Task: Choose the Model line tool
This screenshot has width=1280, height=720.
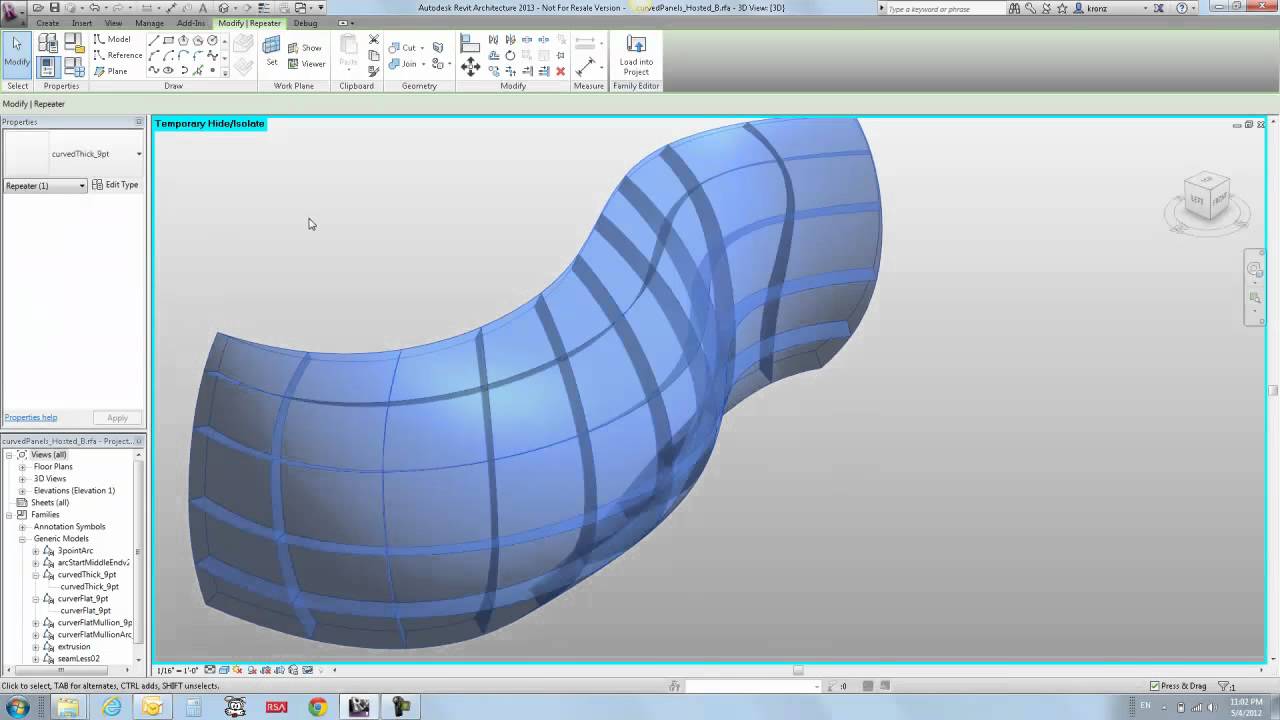Action: (x=112, y=39)
